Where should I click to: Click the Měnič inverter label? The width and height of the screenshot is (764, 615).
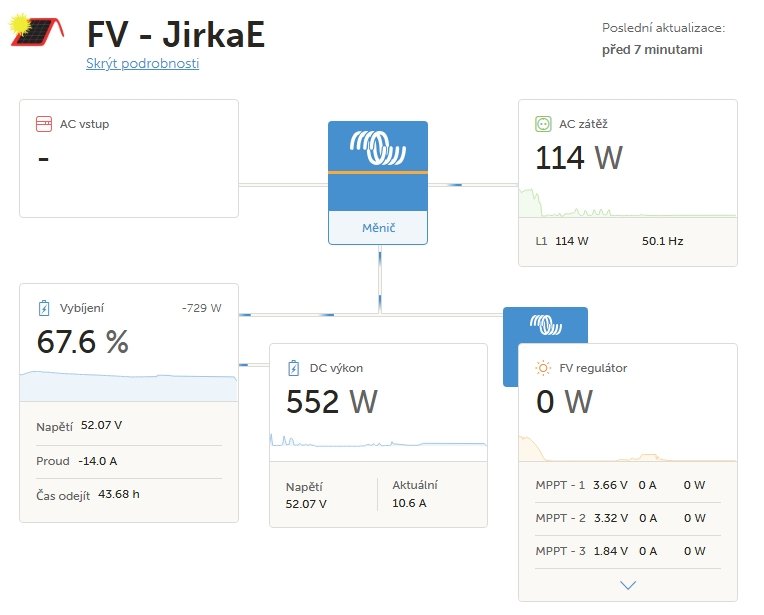pos(378,228)
